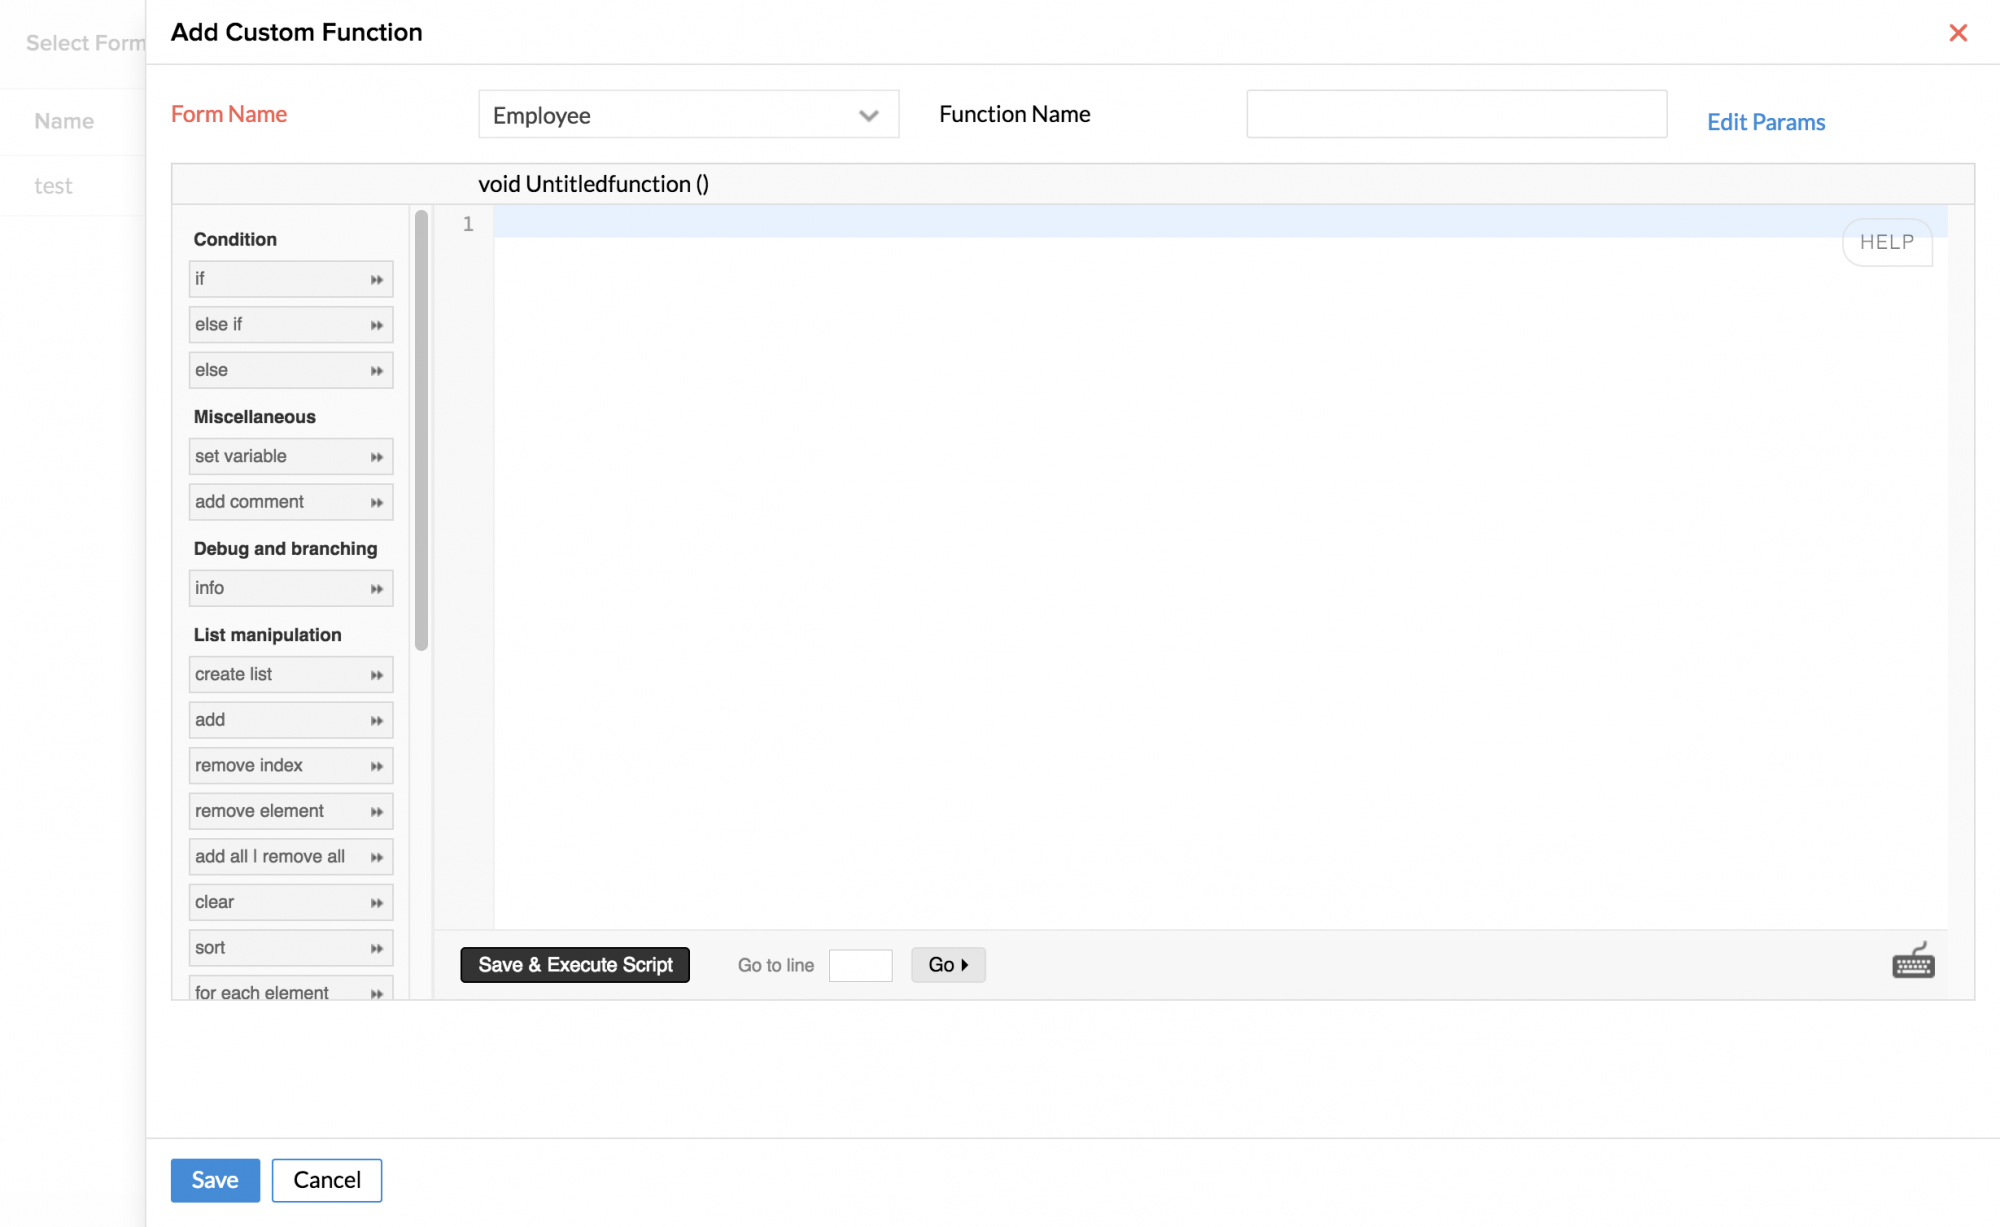Insert an 'add comment' statement

(280, 502)
